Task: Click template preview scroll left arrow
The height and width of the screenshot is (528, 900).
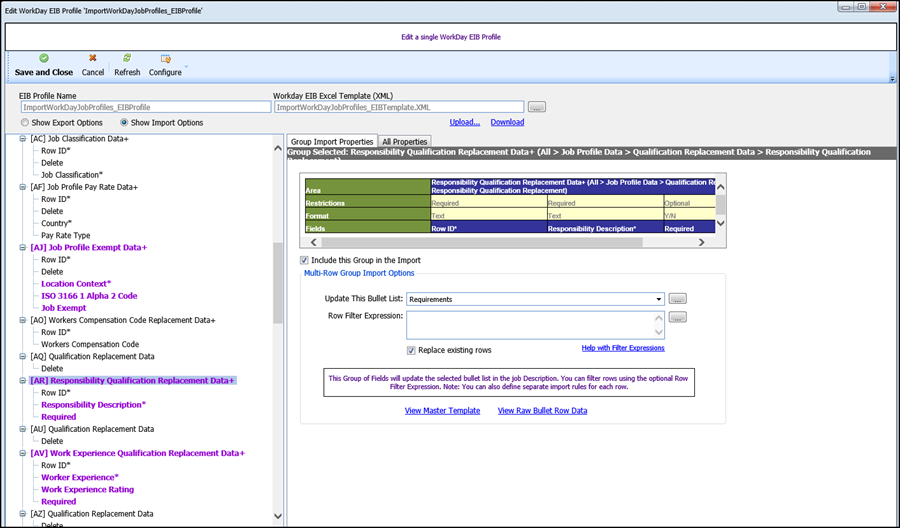Action: (x=313, y=242)
